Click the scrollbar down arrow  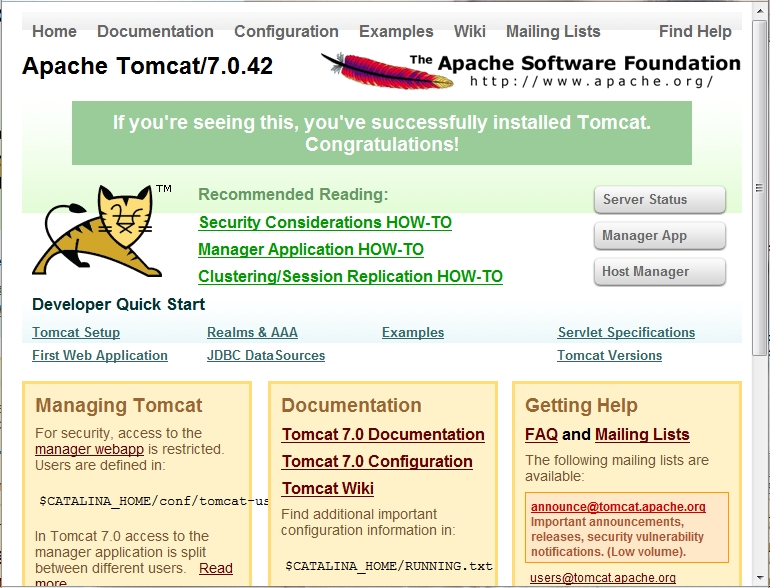pos(759,578)
